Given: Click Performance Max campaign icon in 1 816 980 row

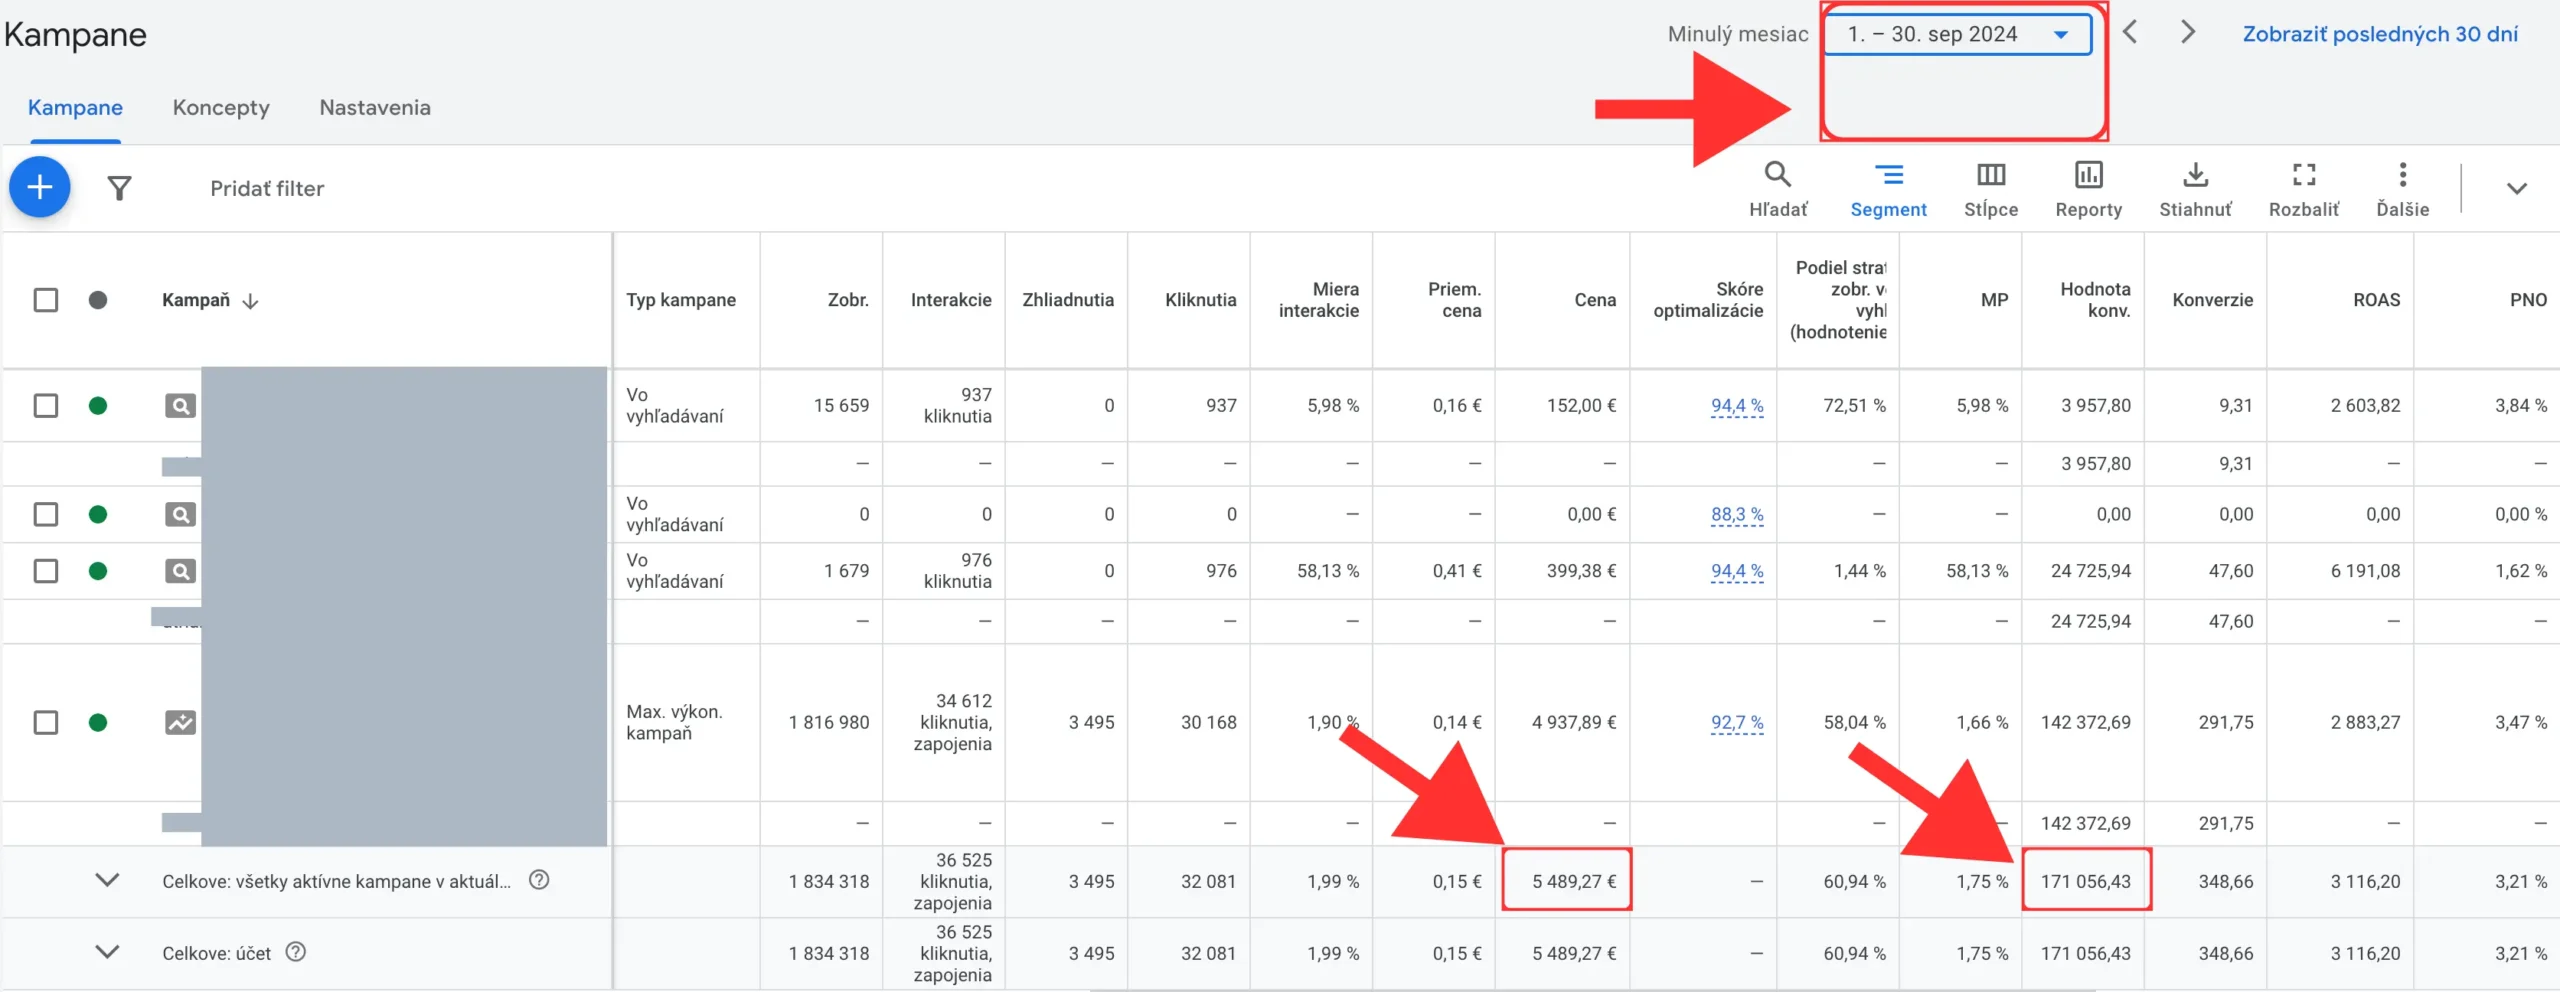Looking at the screenshot, I should (180, 722).
